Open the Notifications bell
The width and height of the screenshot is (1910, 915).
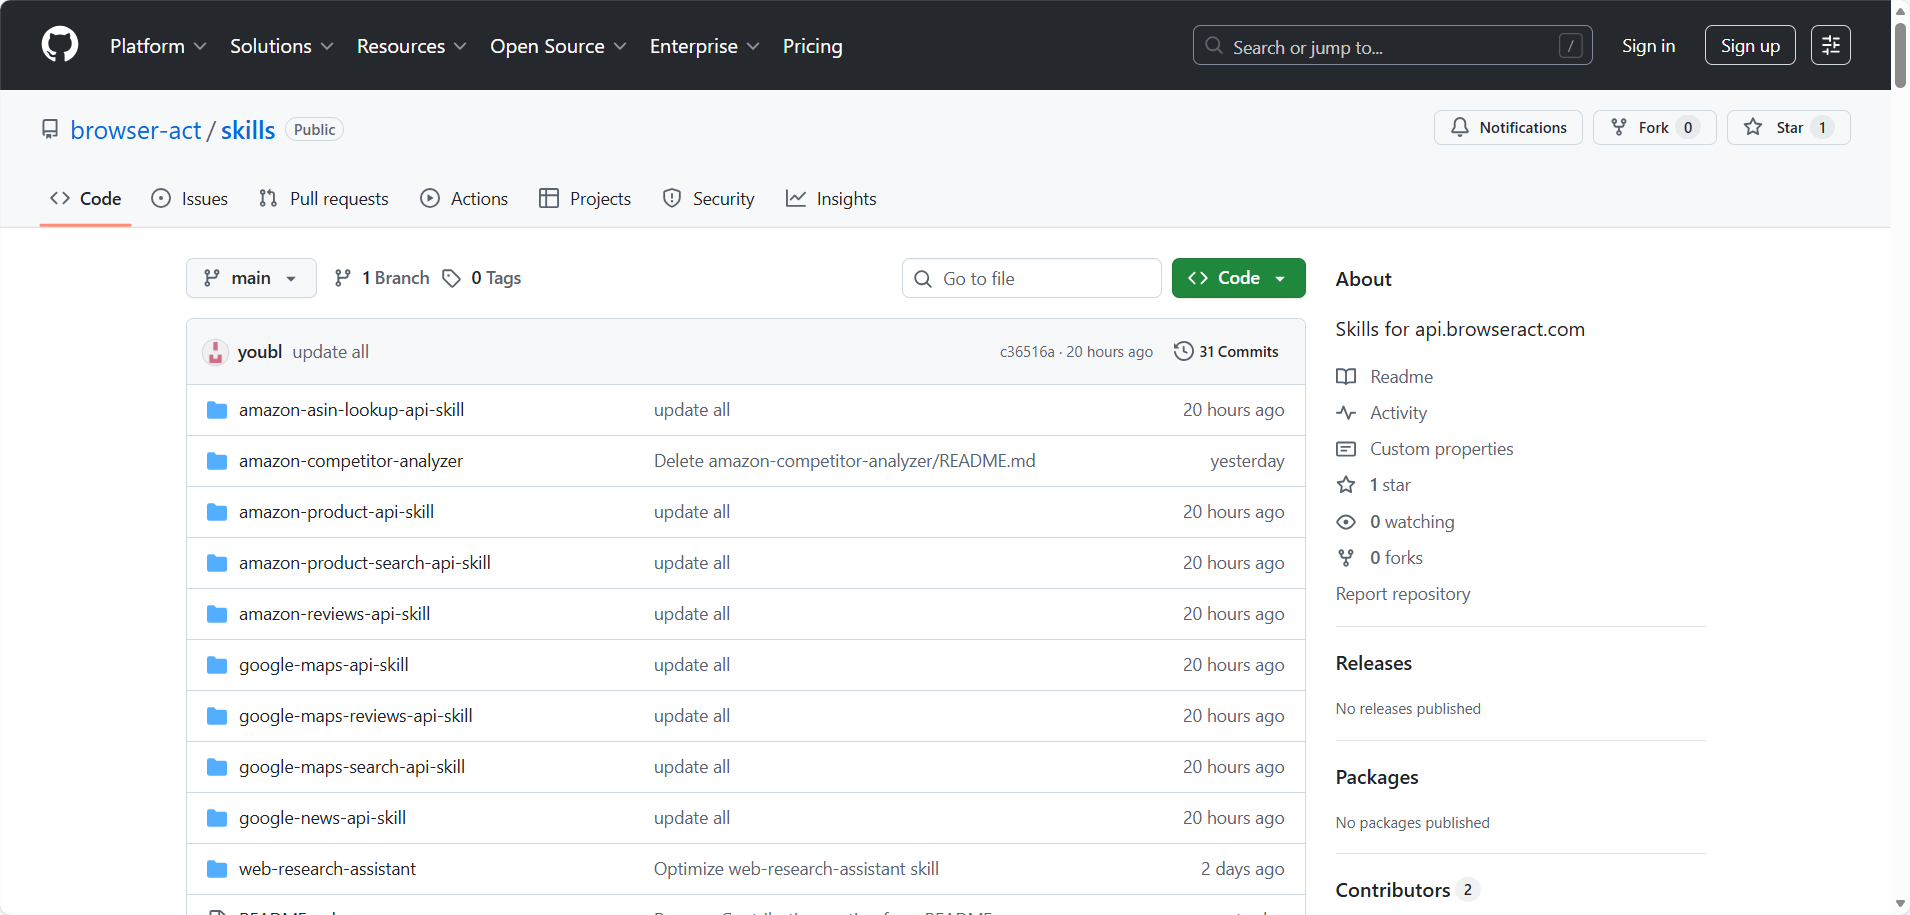1460,127
